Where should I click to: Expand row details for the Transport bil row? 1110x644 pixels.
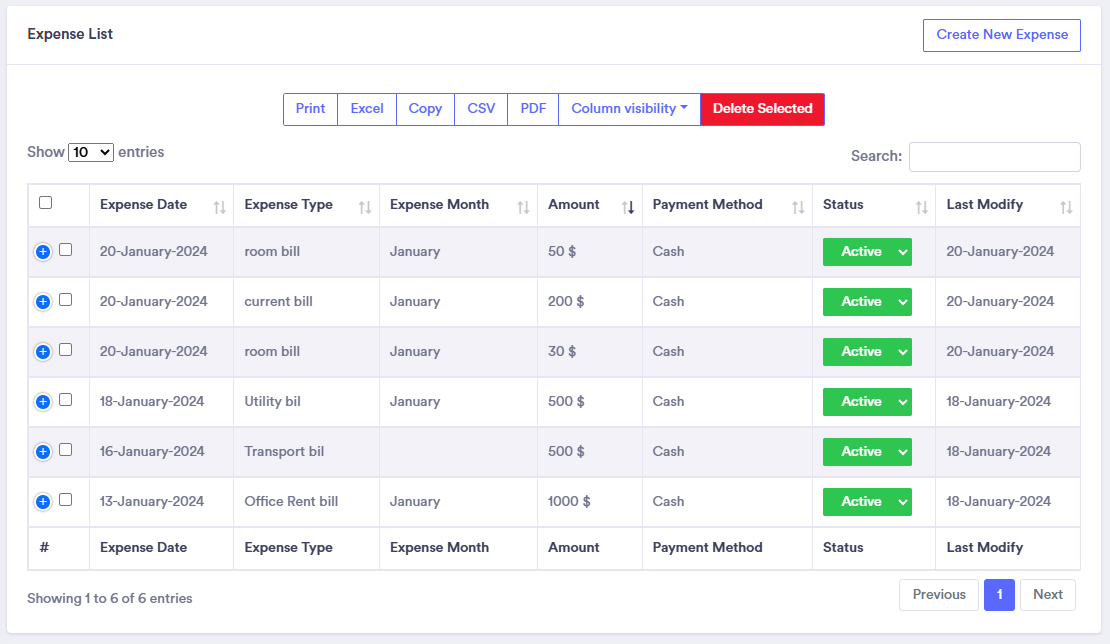coord(43,452)
